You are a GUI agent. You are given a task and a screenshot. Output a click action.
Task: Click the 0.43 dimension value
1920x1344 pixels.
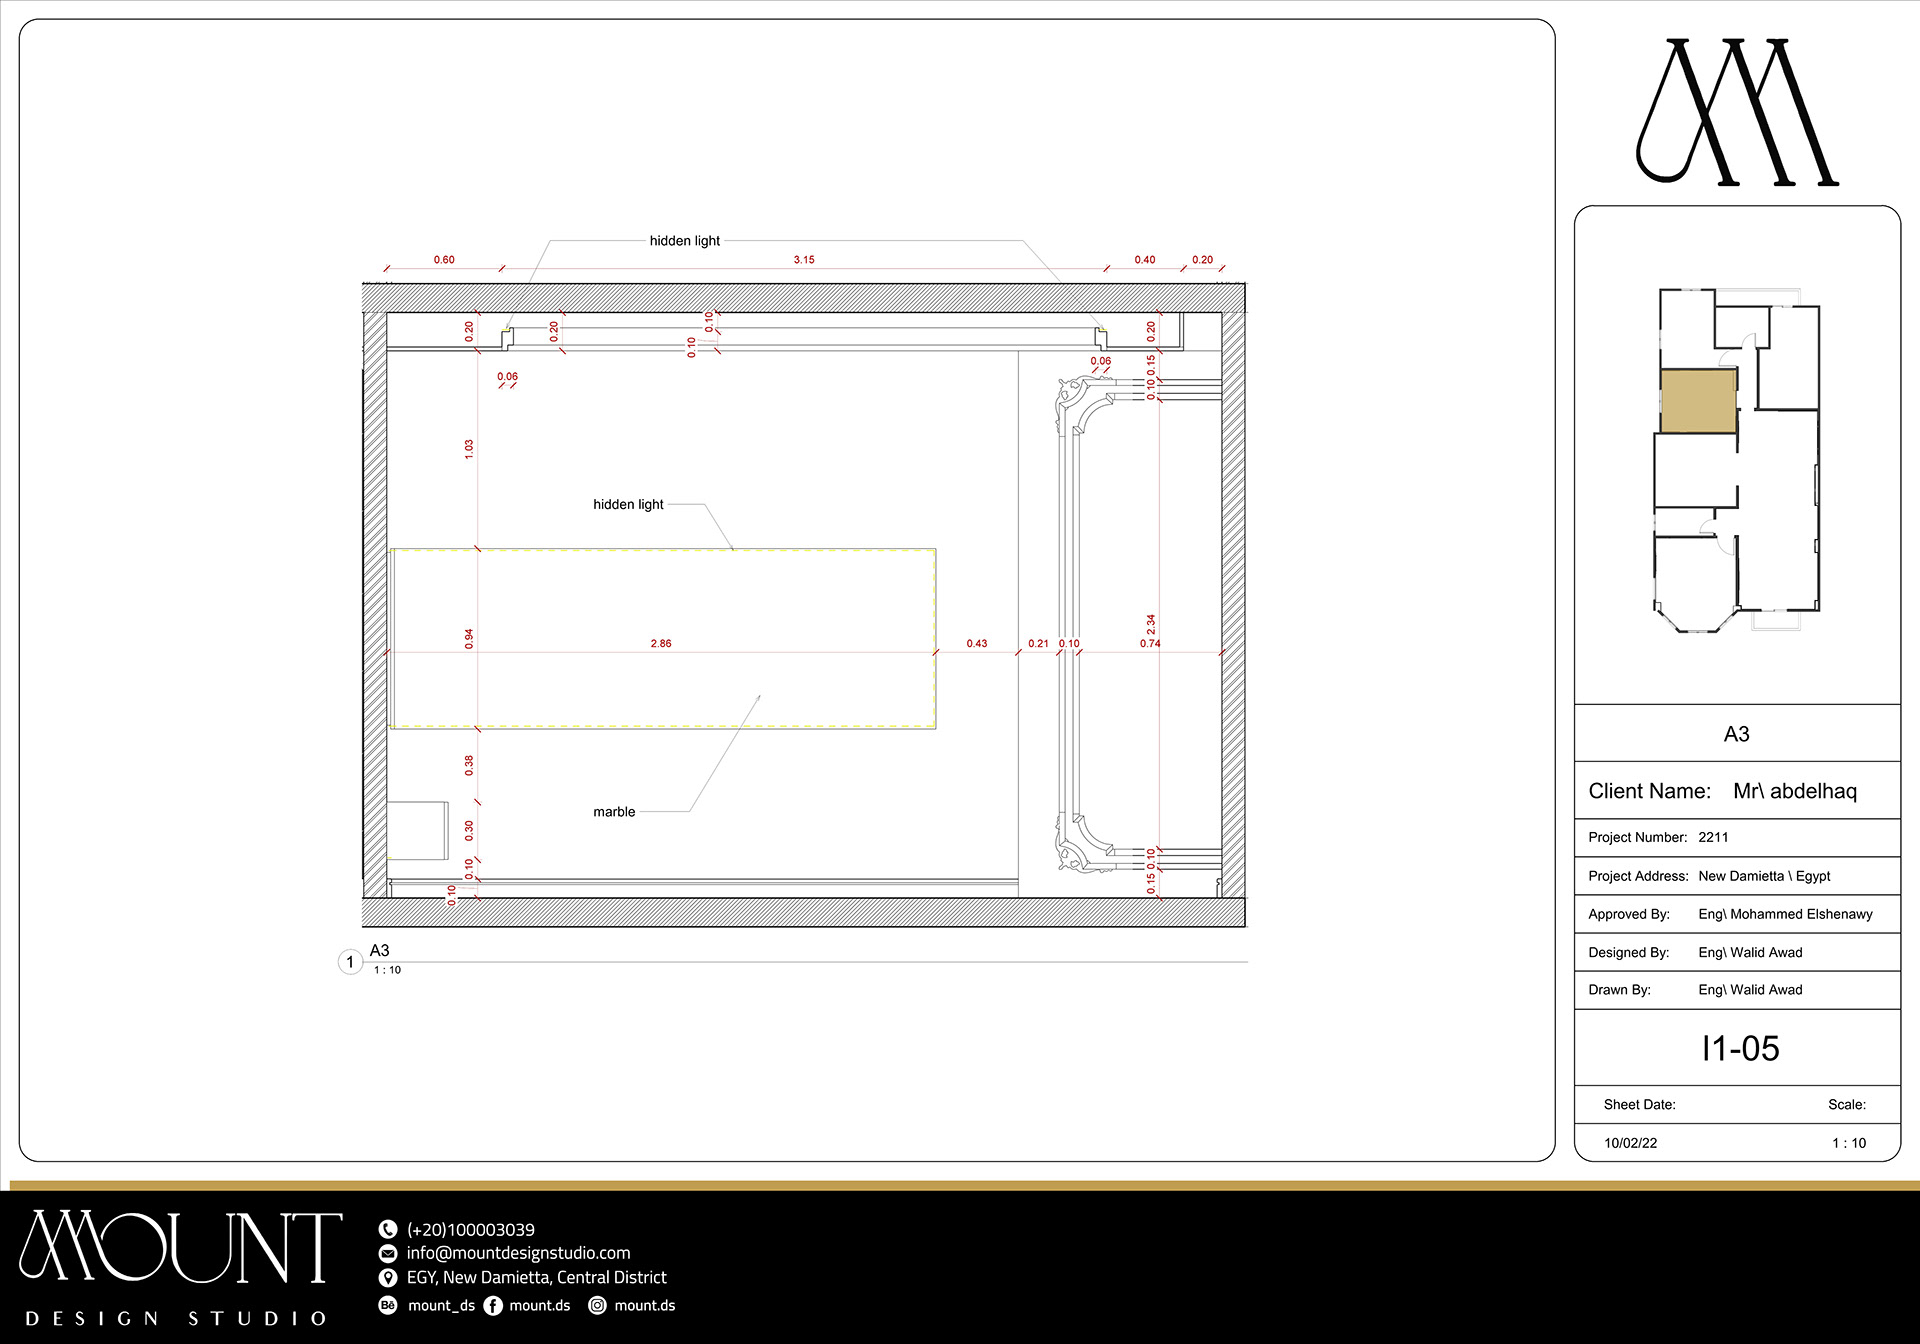(x=977, y=644)
